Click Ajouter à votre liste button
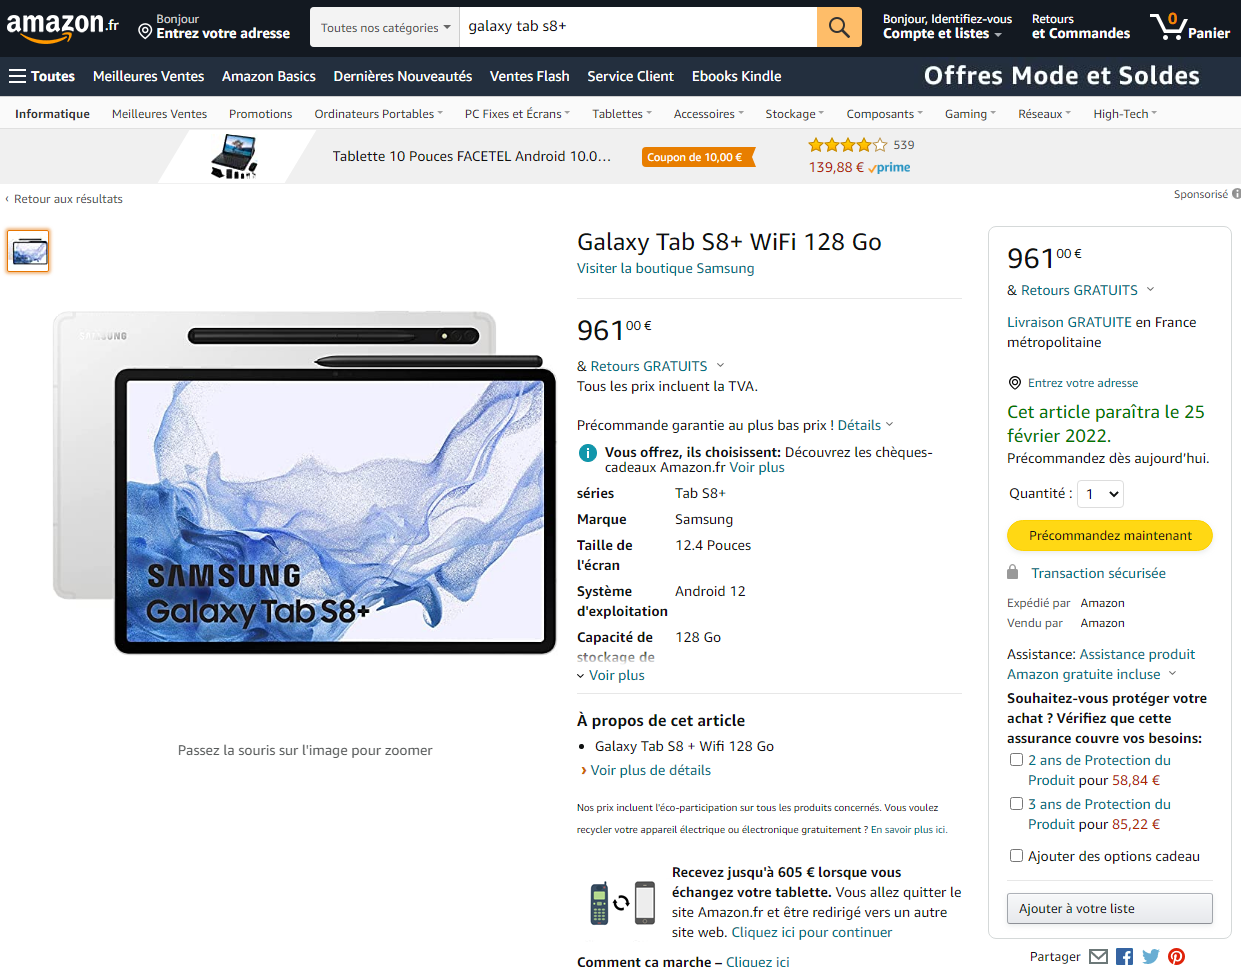Viewport: 1241px width, 967px height. coord(1110,908)
